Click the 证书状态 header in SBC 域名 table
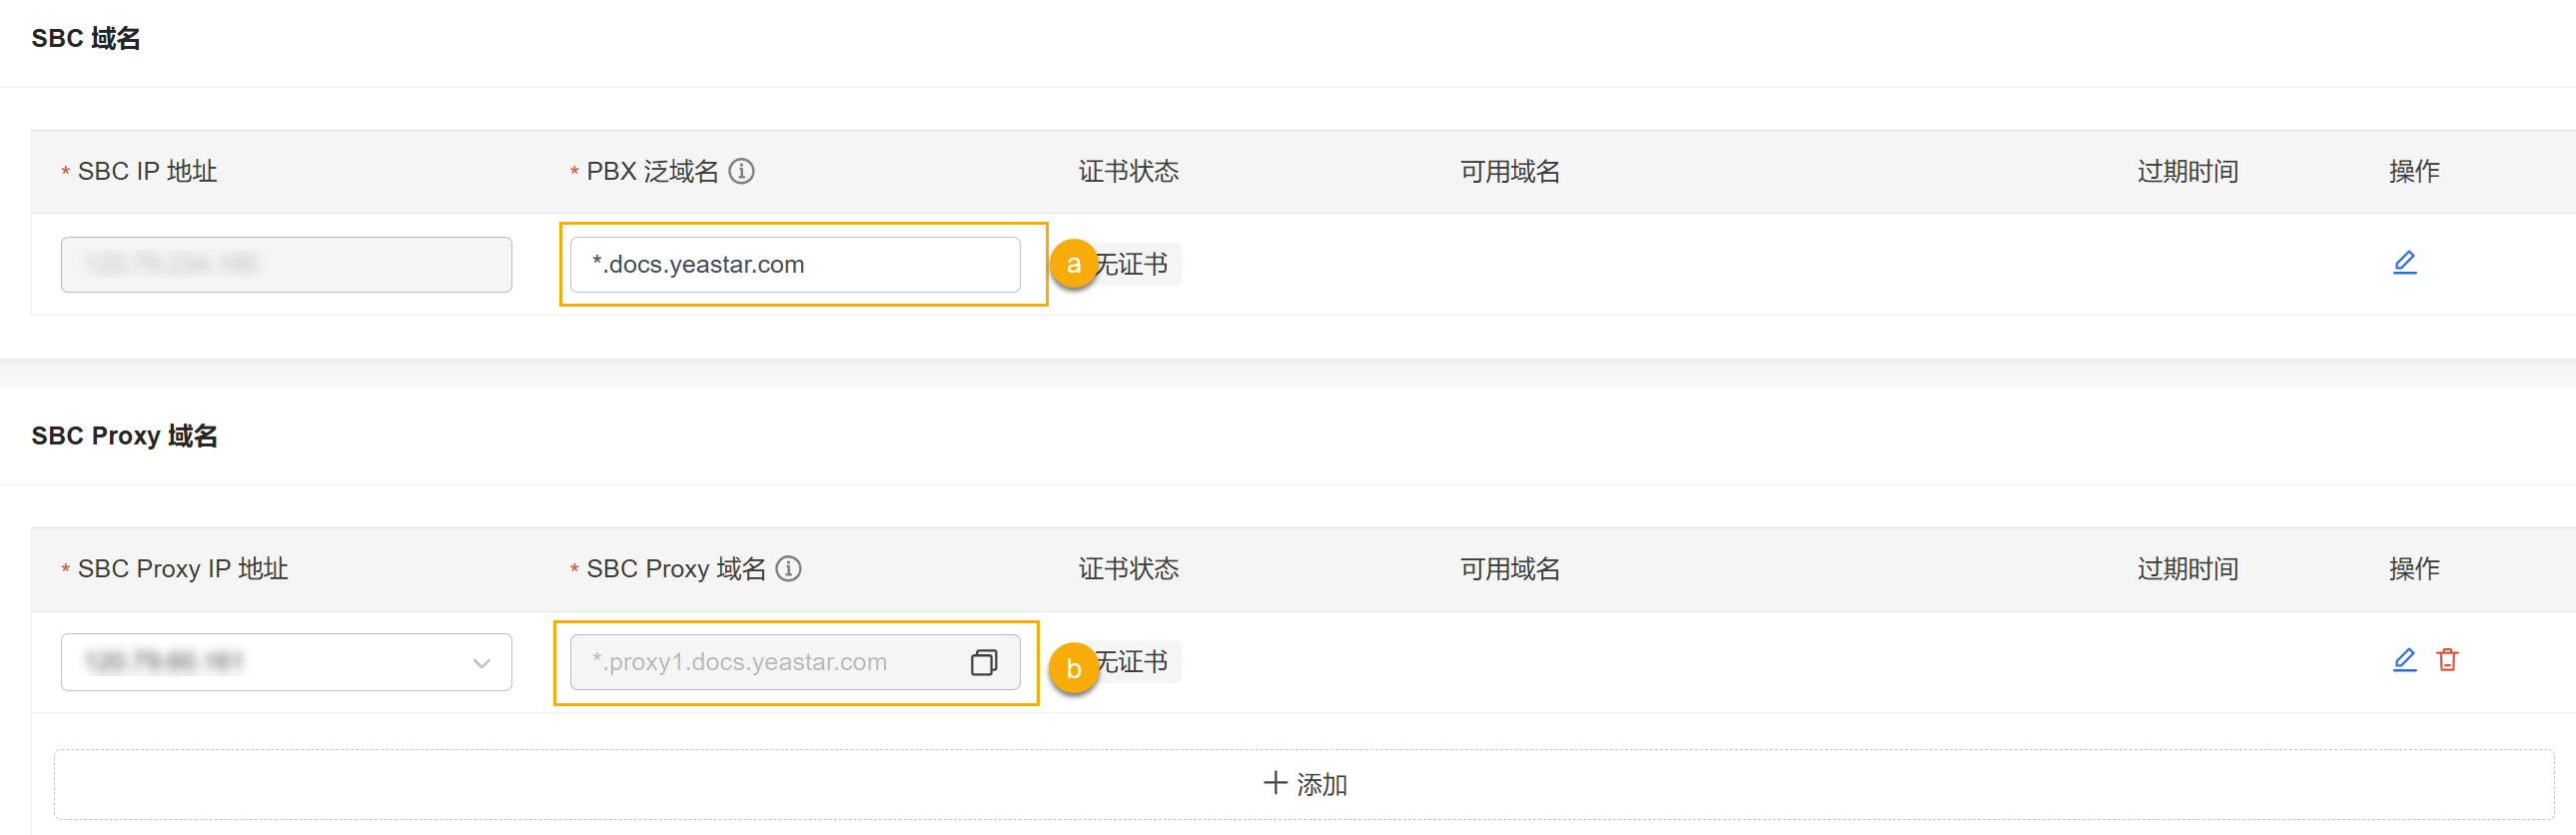 click(1128, 171)
